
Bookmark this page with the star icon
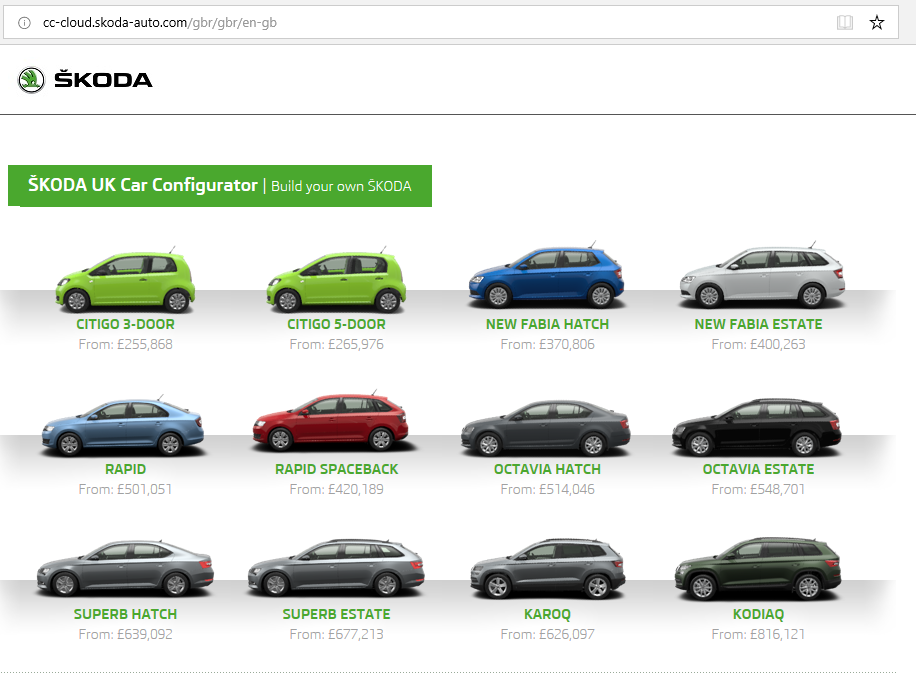(x=877, y=23)
